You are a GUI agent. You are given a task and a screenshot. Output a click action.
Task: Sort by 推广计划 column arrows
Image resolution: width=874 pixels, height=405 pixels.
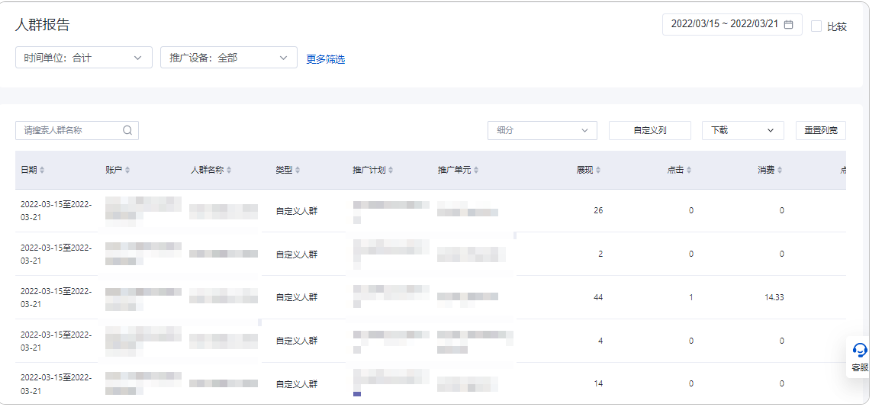(x=390, y=170)
